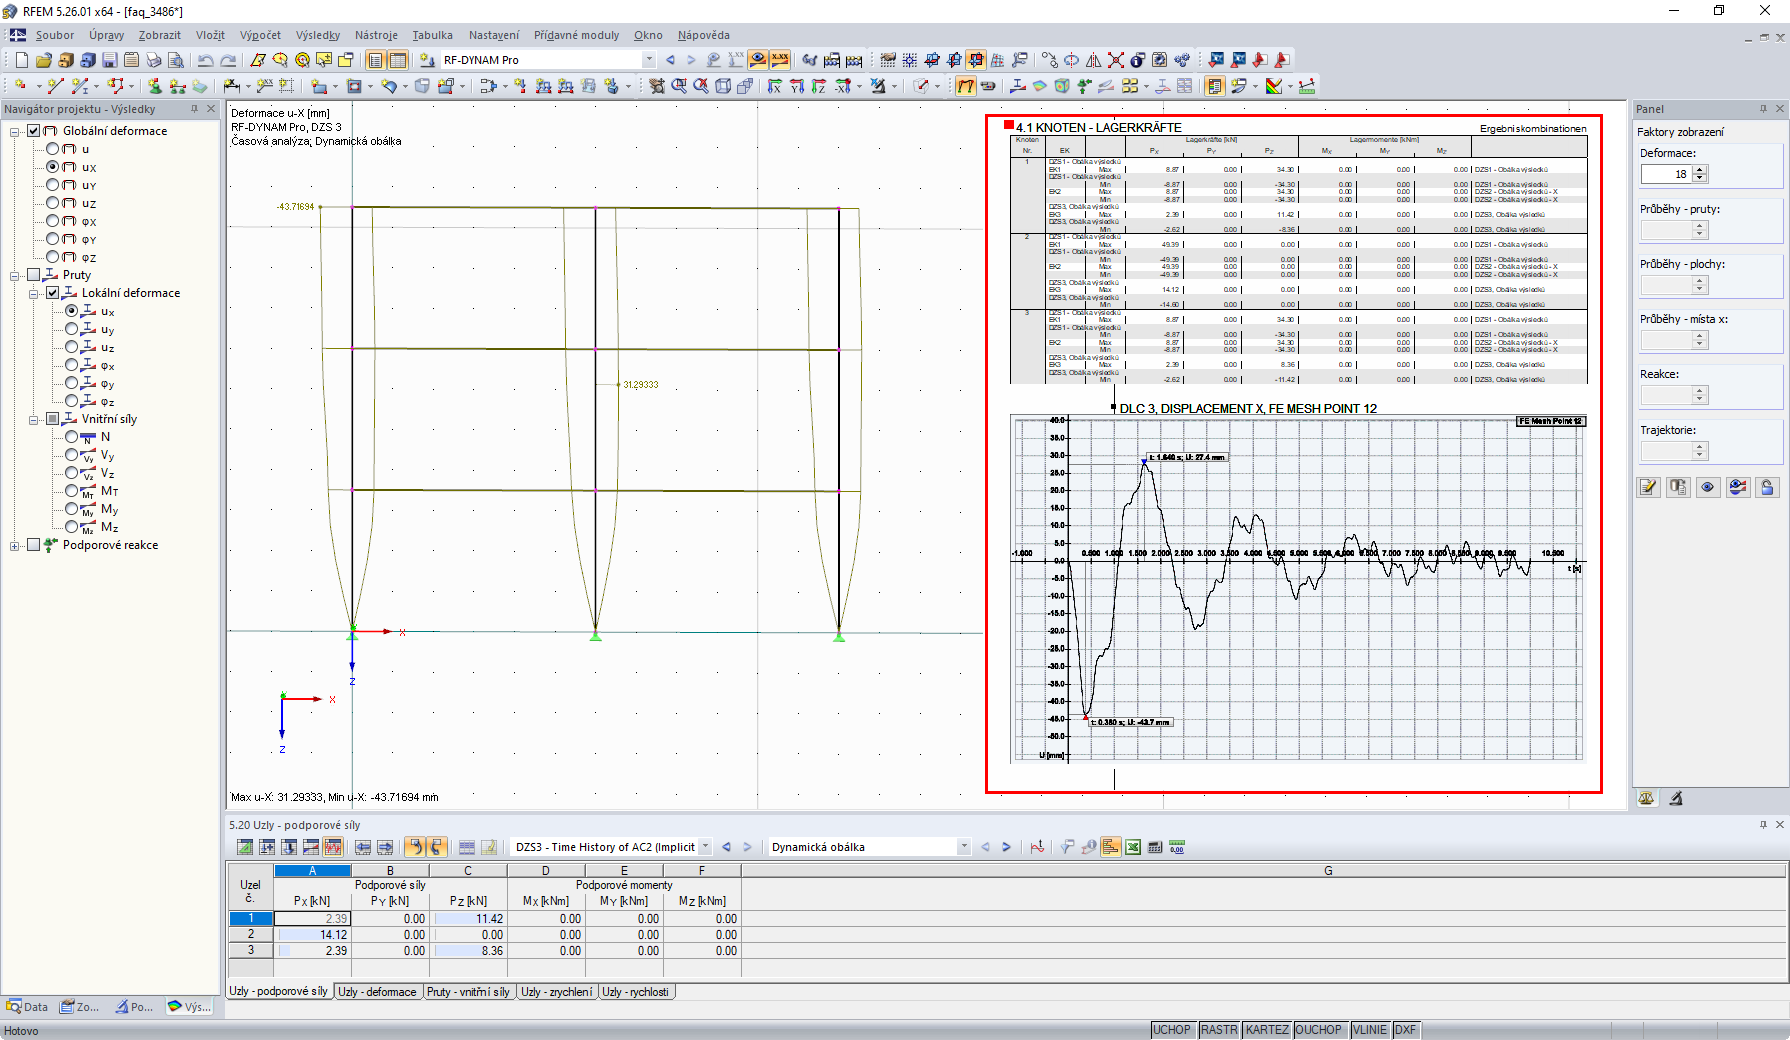Collapse the Vnitřní síly tree node

(x=34, y=419)
